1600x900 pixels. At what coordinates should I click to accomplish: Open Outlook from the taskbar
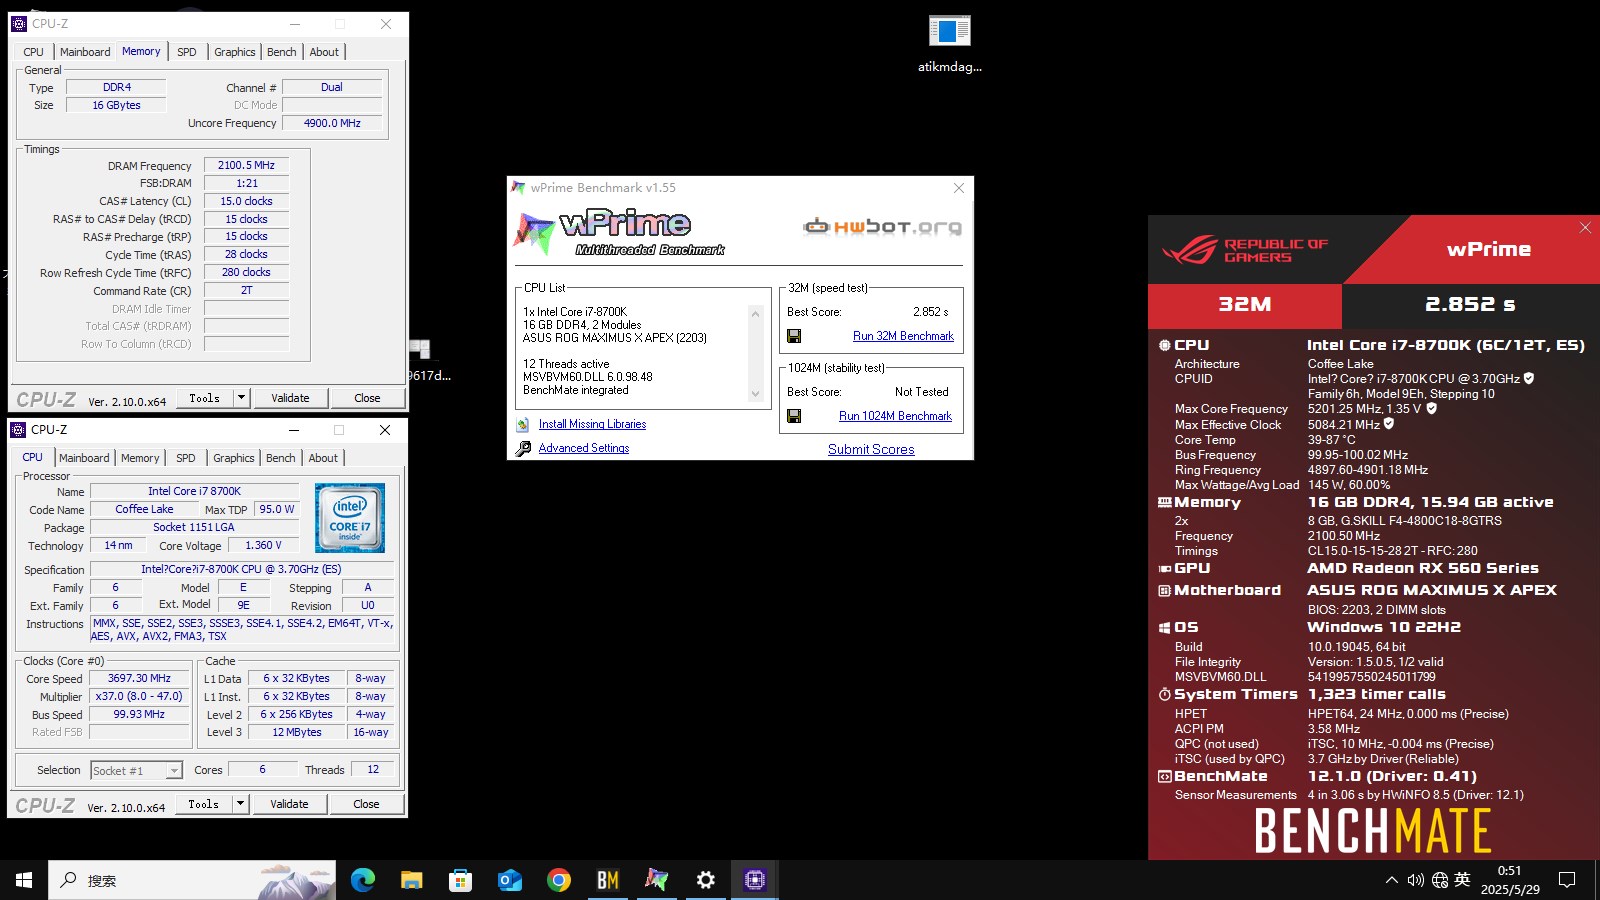pyautogui.click(x=510, y=880)
